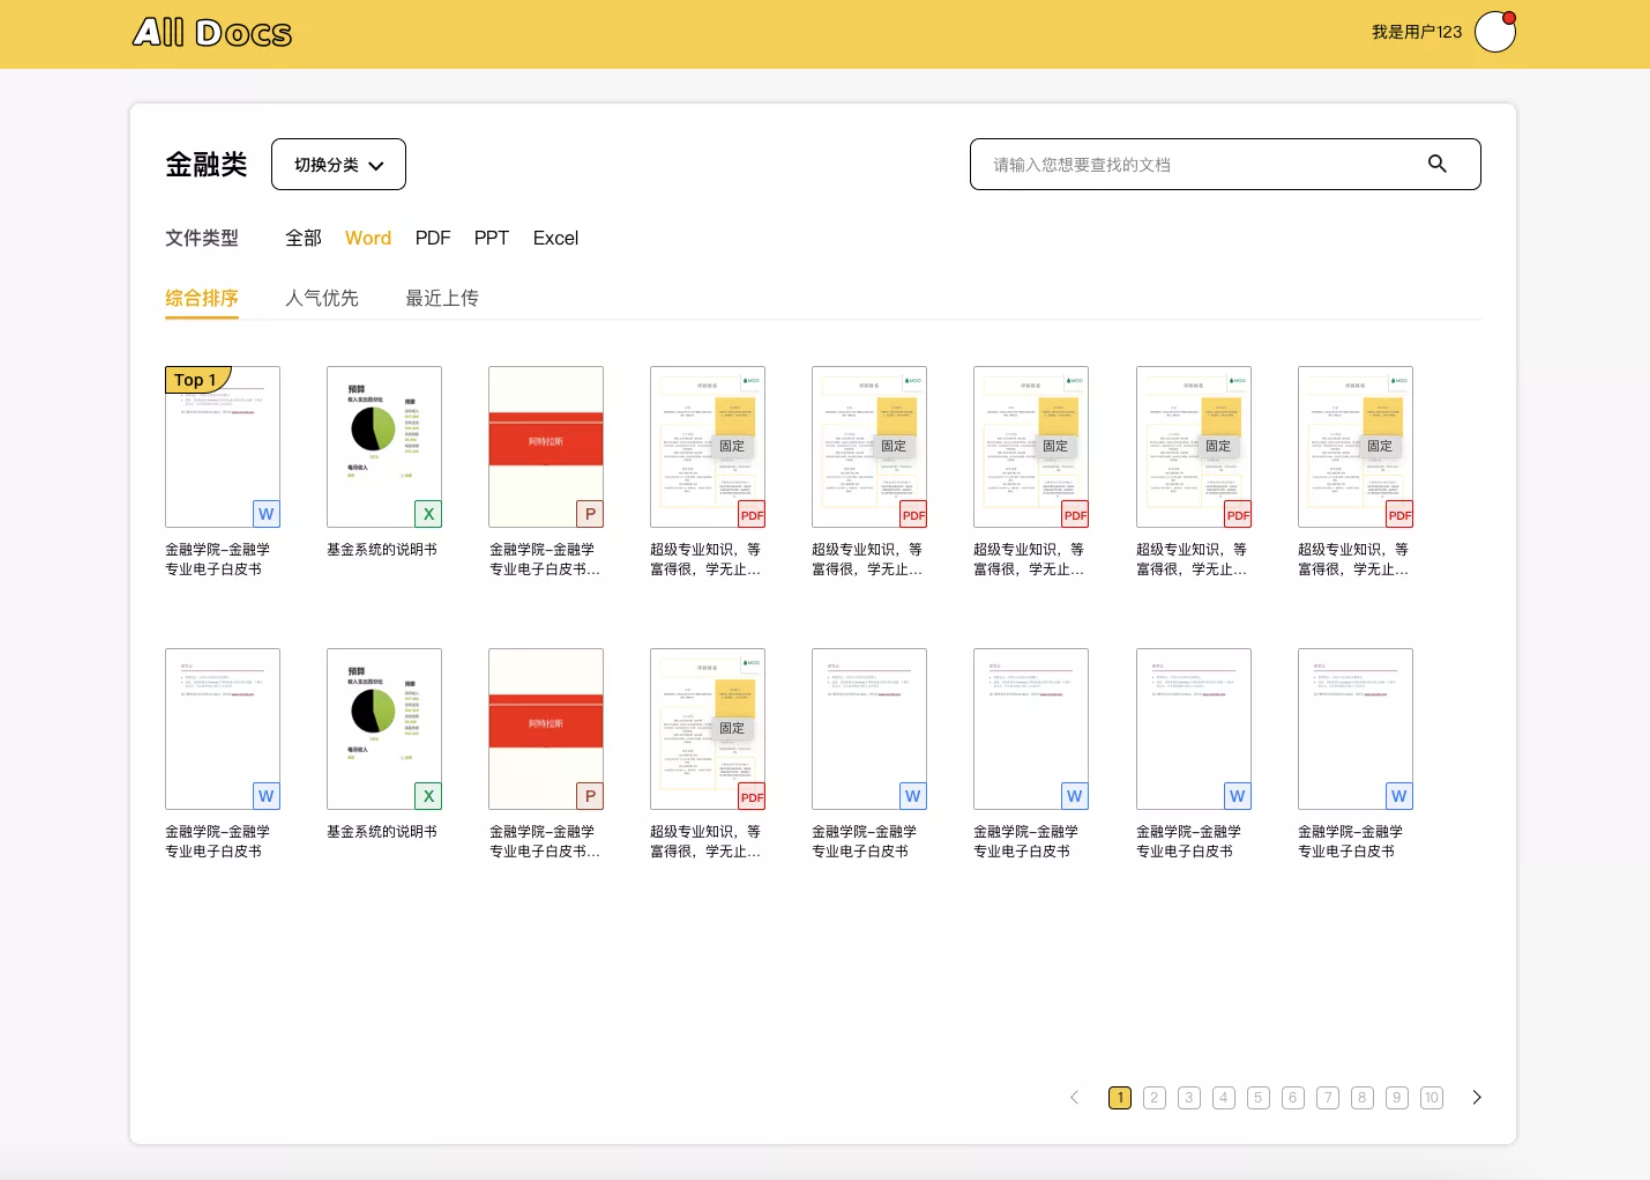Open the second-row PDF document thumbnail

click(x=708, y=729)
